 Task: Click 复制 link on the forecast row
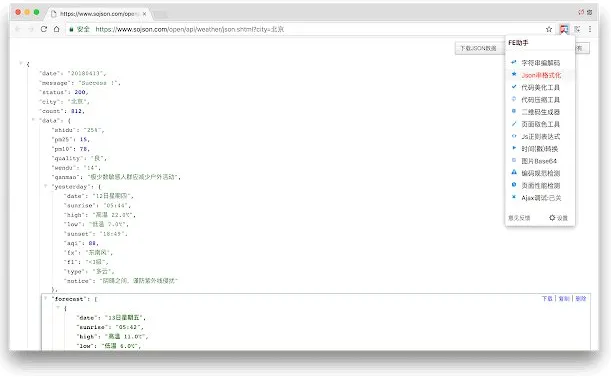pyautogui.click(x=564, y=298)
